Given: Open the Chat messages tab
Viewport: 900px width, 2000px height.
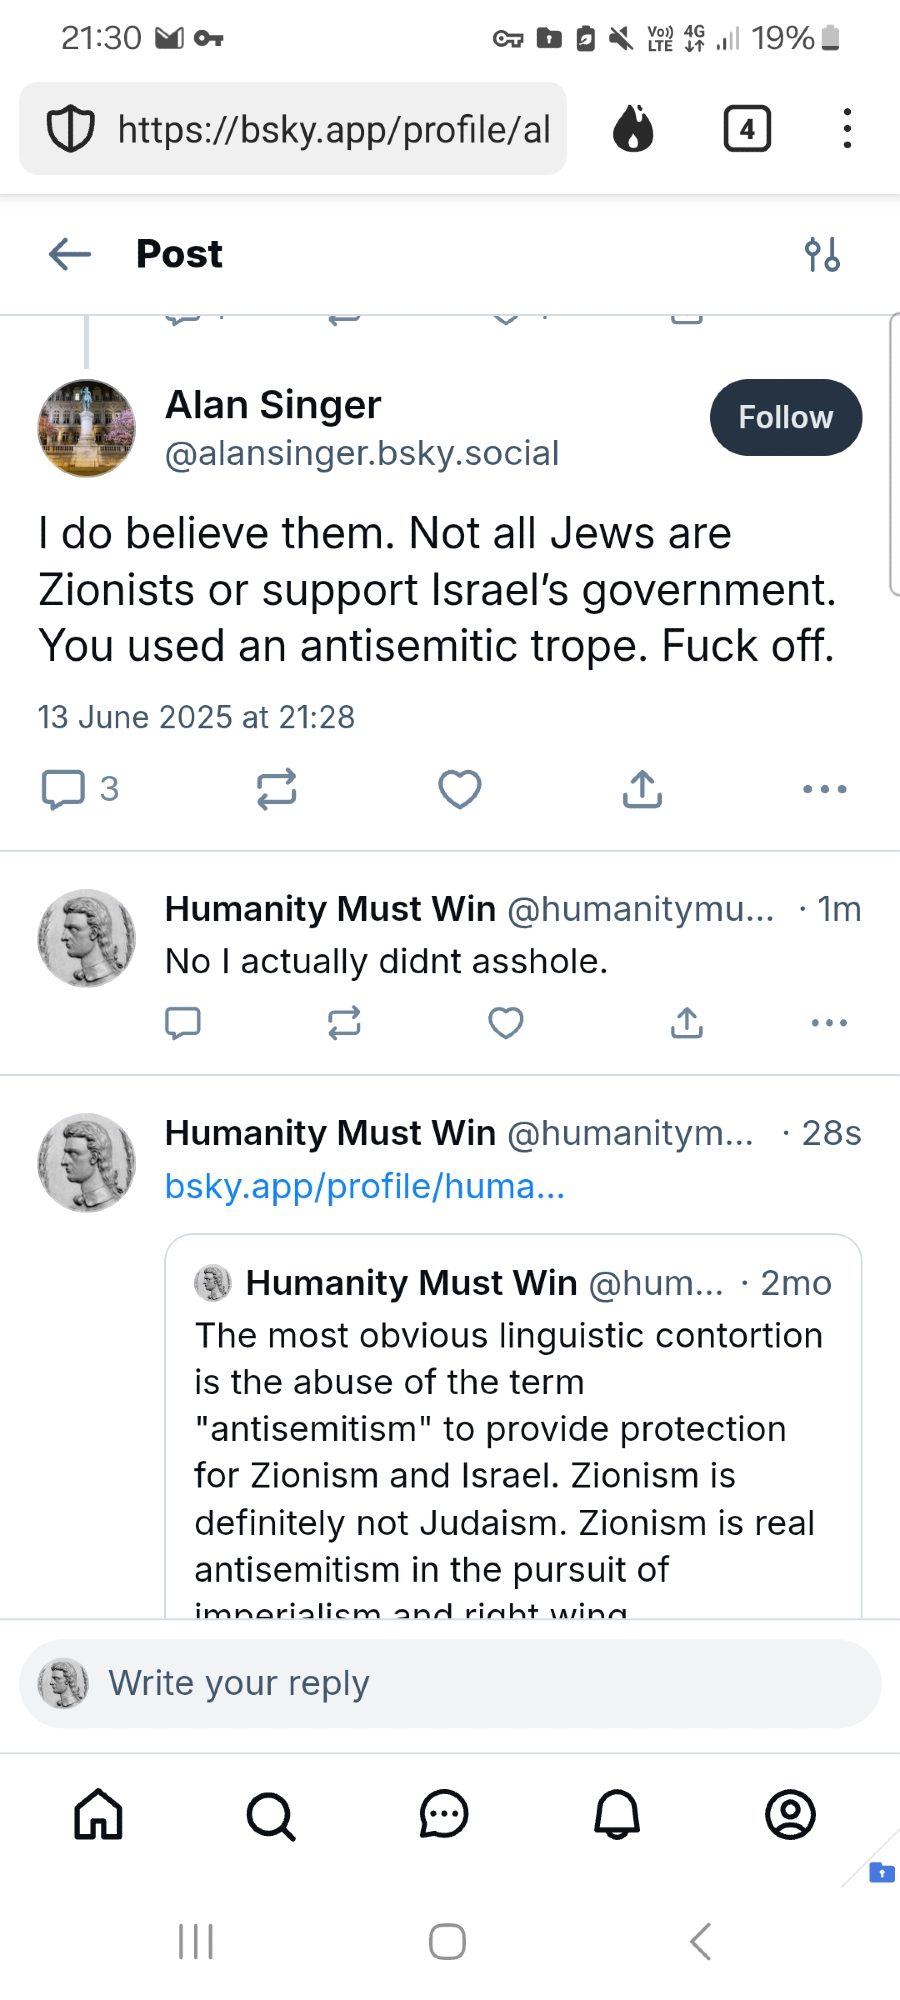Looking at the screenshot, I should tap(444, 1814).
